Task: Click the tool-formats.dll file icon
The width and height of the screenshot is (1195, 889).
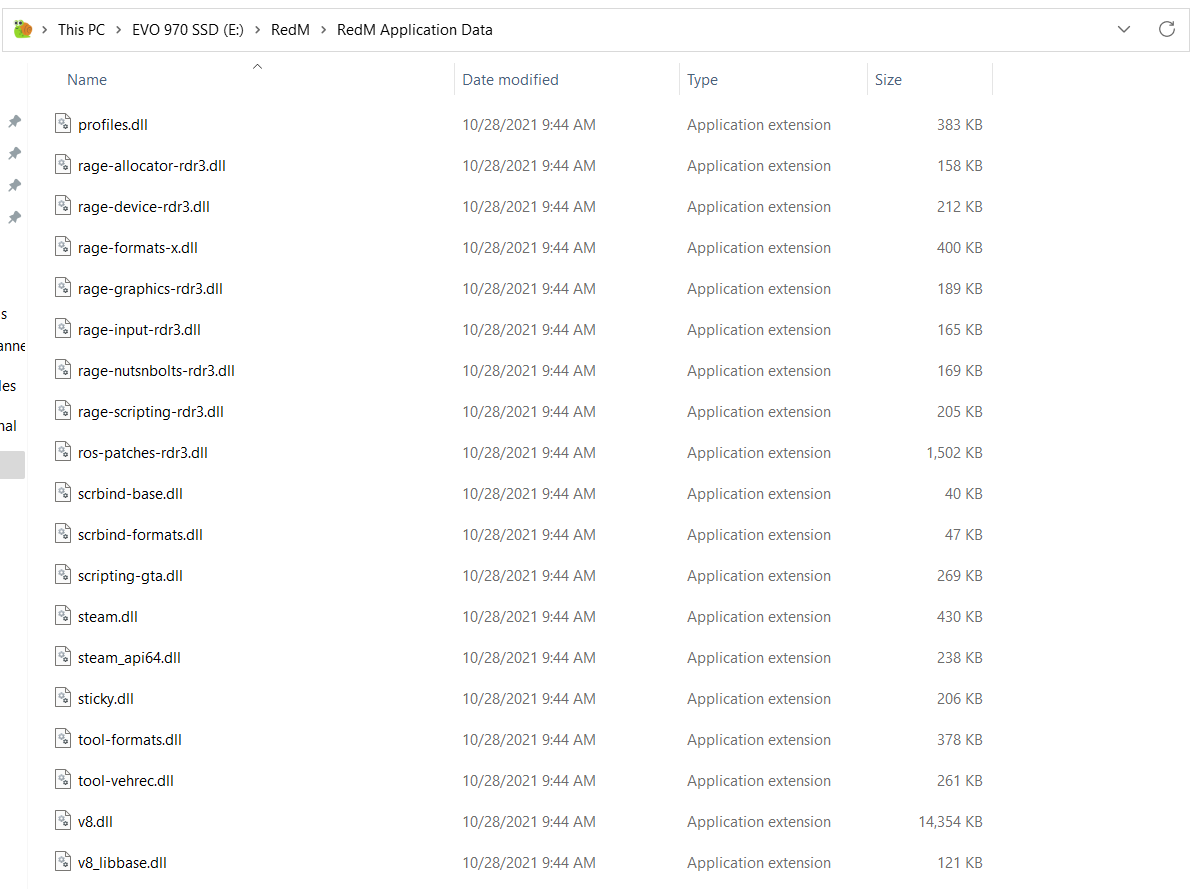Action: (63, 739)
